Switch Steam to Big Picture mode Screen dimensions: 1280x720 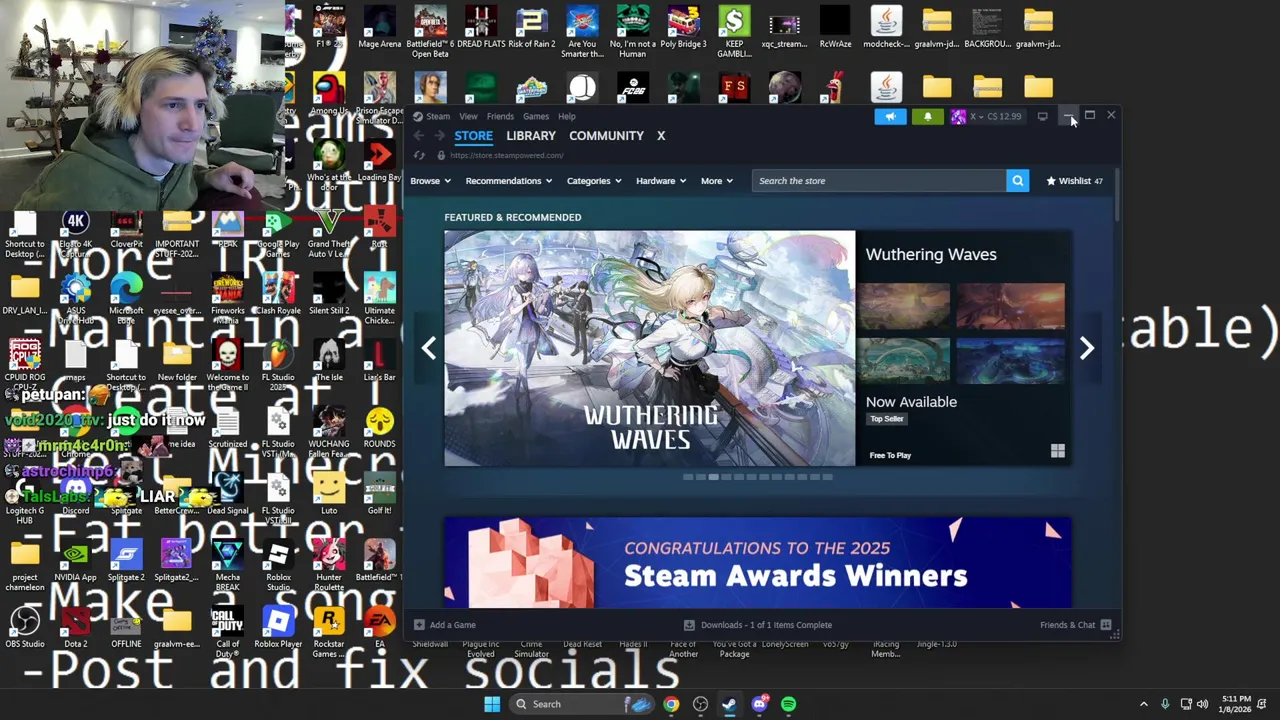point(1042,116)
